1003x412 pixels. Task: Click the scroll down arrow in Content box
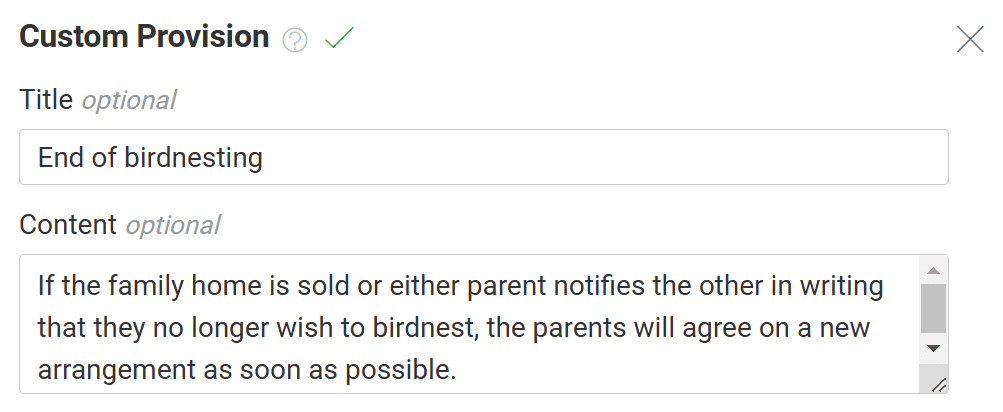[x=933, y=348]
